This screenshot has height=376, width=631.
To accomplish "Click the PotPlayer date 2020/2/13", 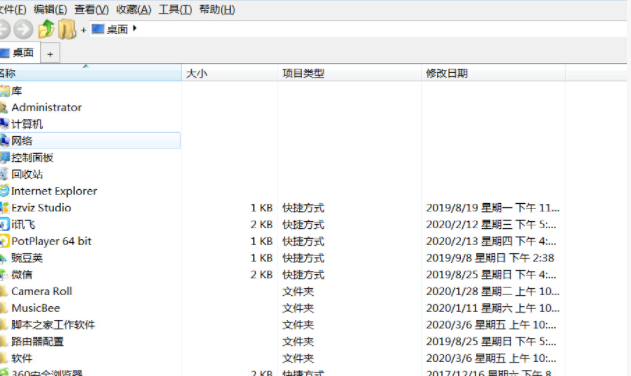I will click(x=491, y=241).
